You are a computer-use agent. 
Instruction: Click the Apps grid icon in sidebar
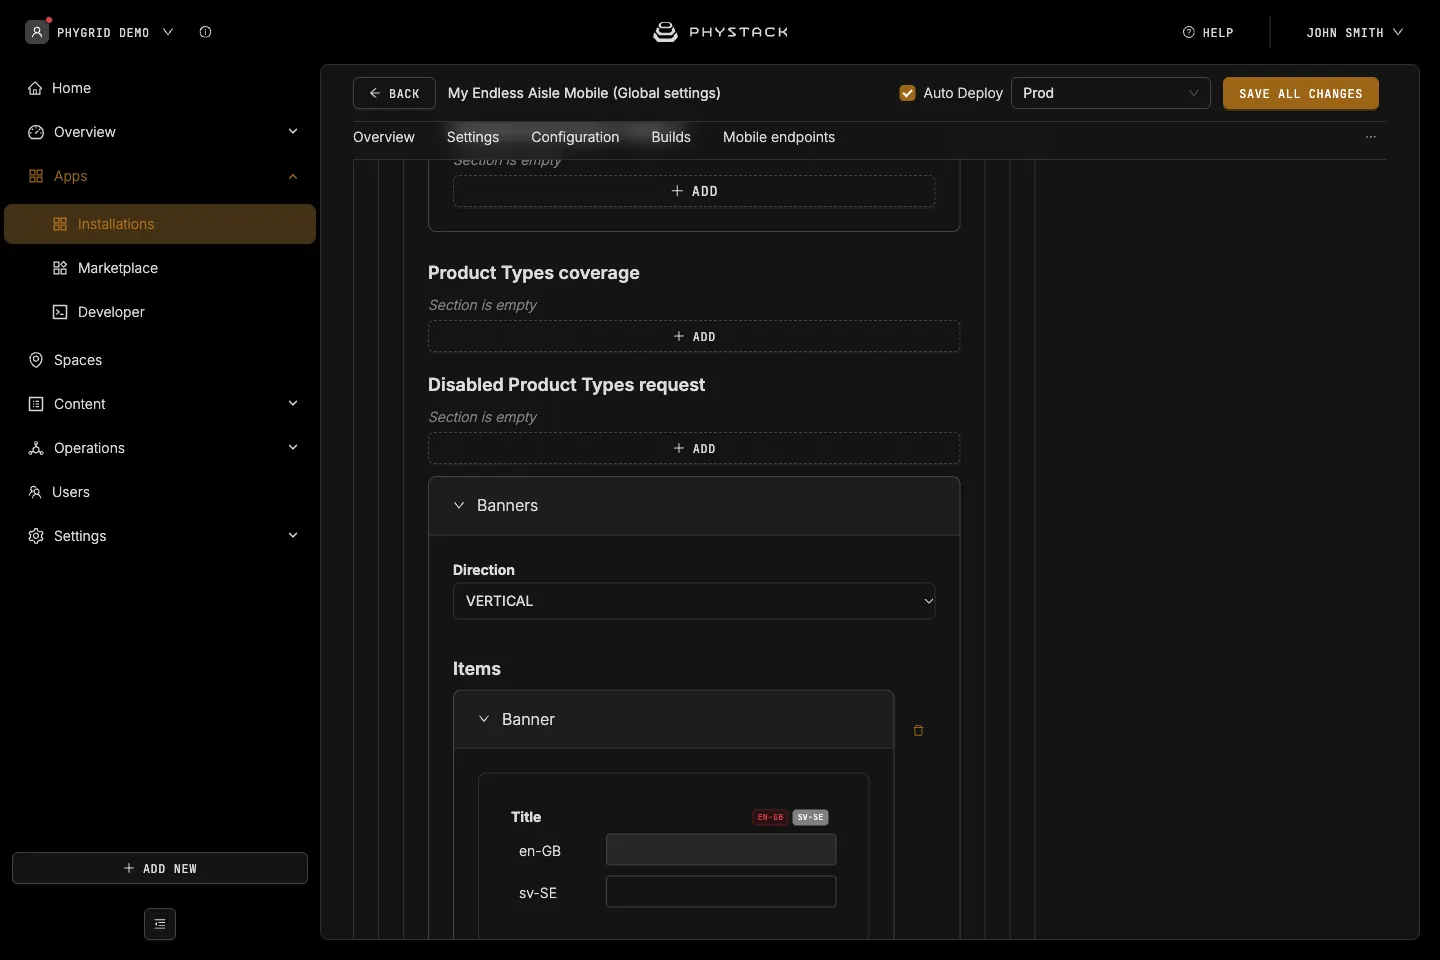click(x=36, y=176)
